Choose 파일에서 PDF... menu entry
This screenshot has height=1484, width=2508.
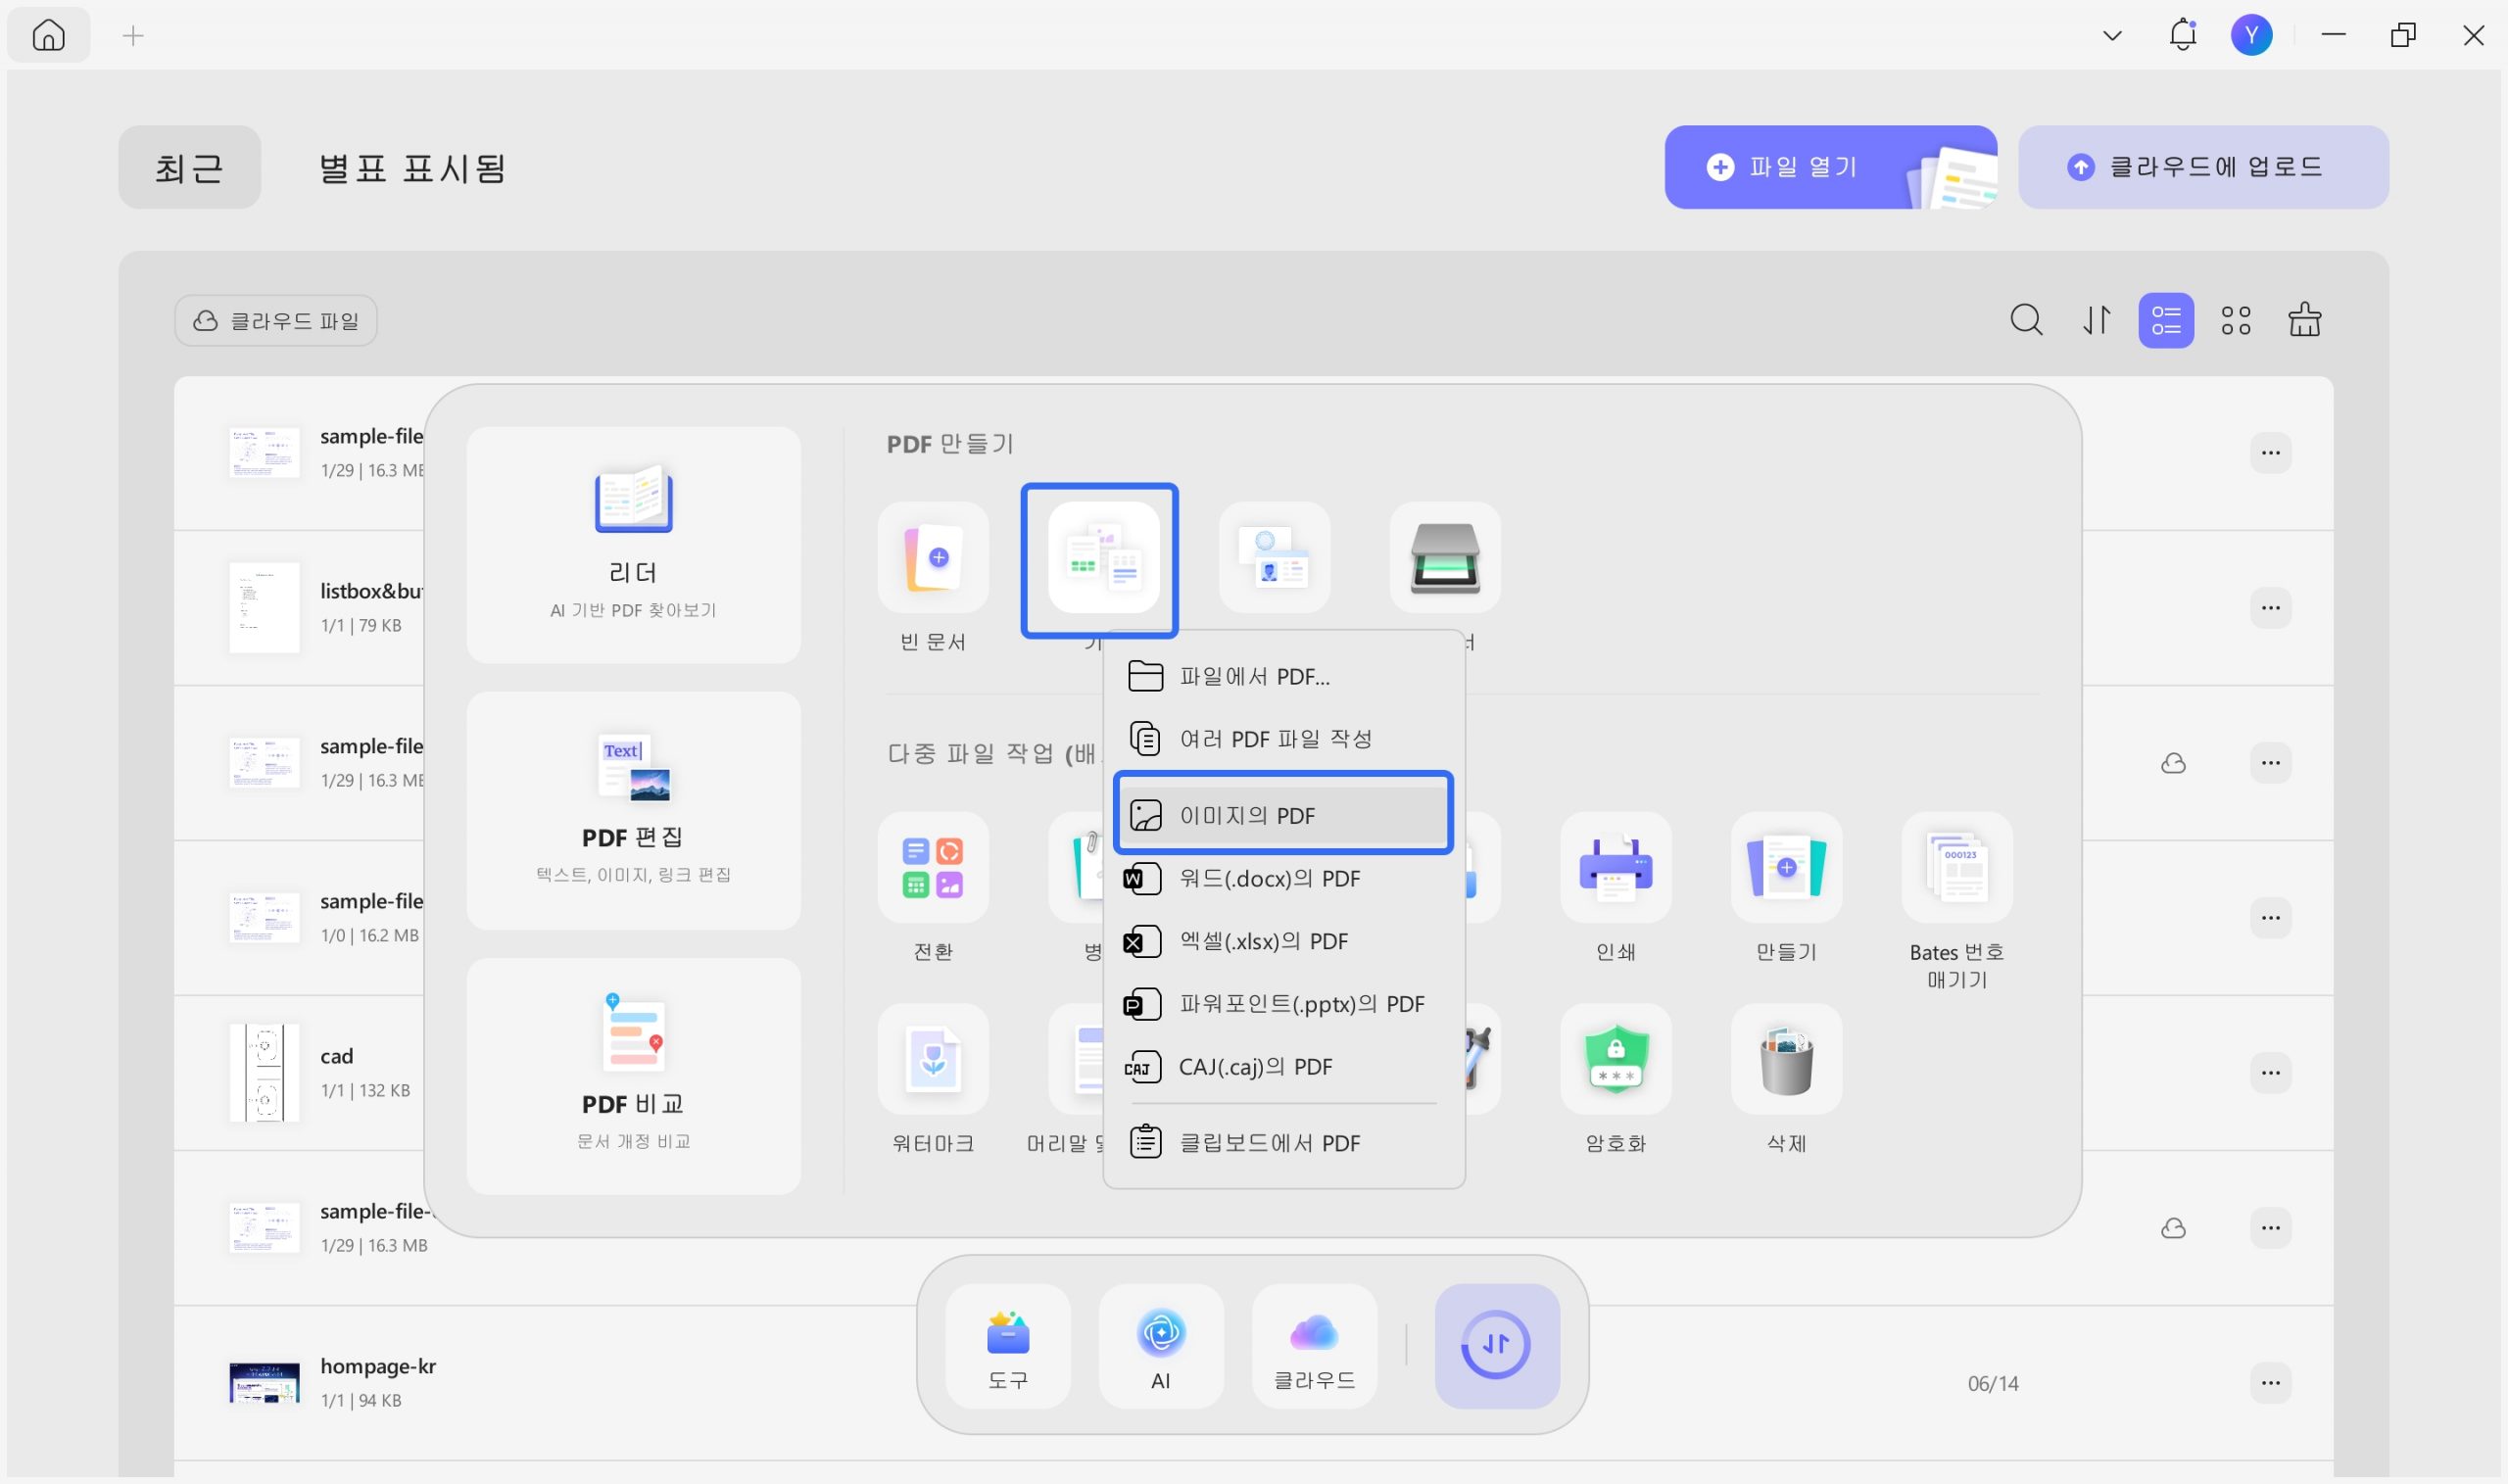1283,676
